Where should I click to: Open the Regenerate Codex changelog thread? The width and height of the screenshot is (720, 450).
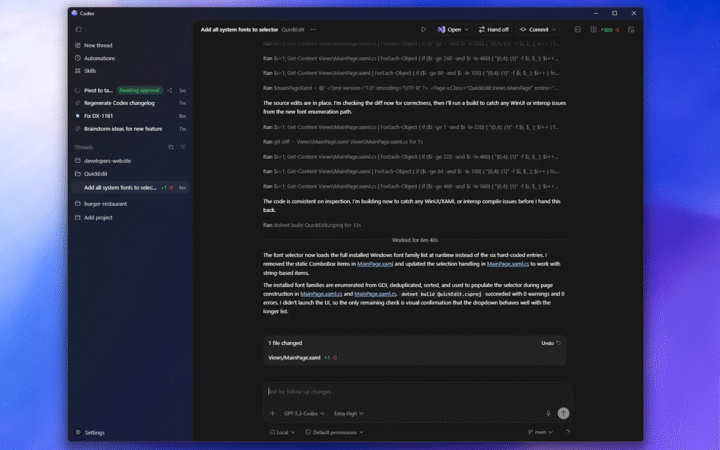pos(119,103)
